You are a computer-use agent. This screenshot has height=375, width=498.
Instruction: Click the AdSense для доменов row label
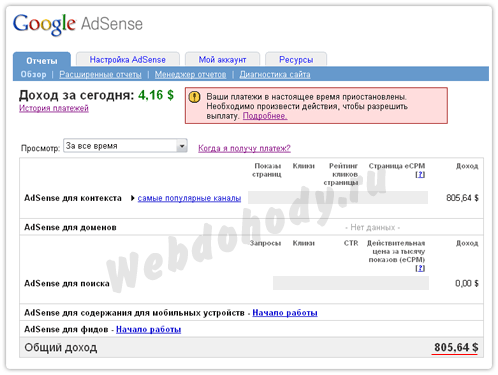pos(70,227)
